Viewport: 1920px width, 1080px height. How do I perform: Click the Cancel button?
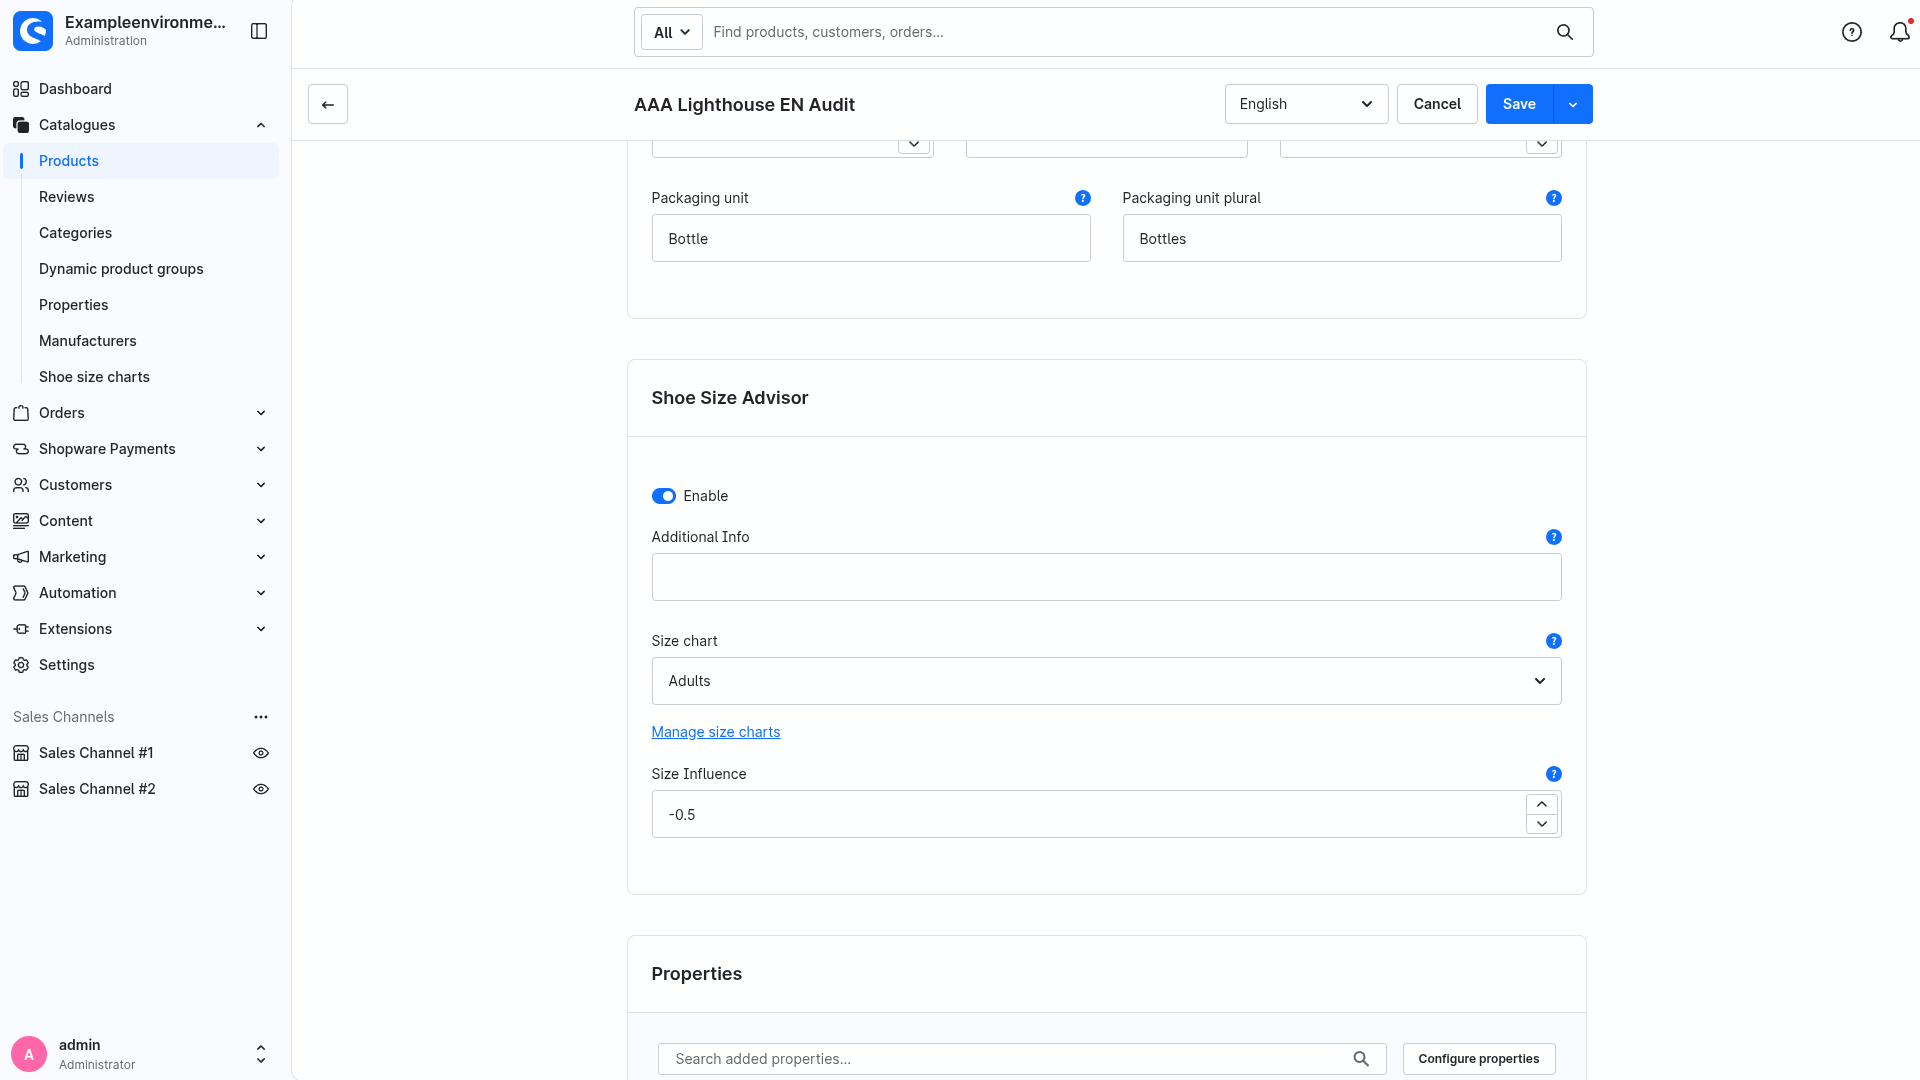[x=1437, y=104]
